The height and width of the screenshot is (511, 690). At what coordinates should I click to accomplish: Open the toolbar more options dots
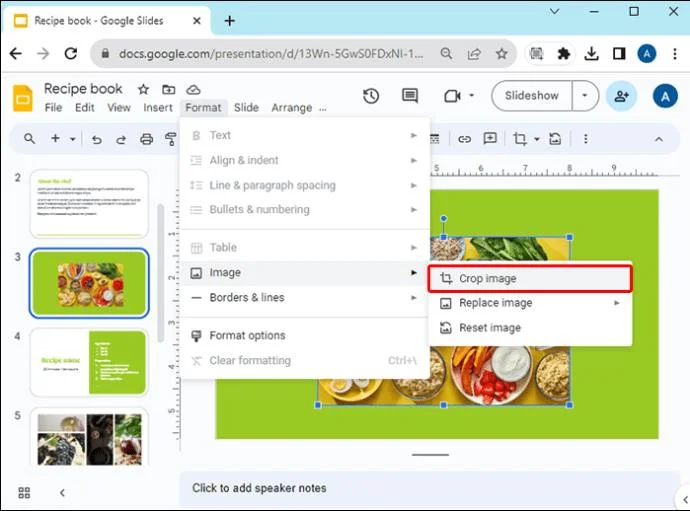pyautogui.click(x=585, y=139)
